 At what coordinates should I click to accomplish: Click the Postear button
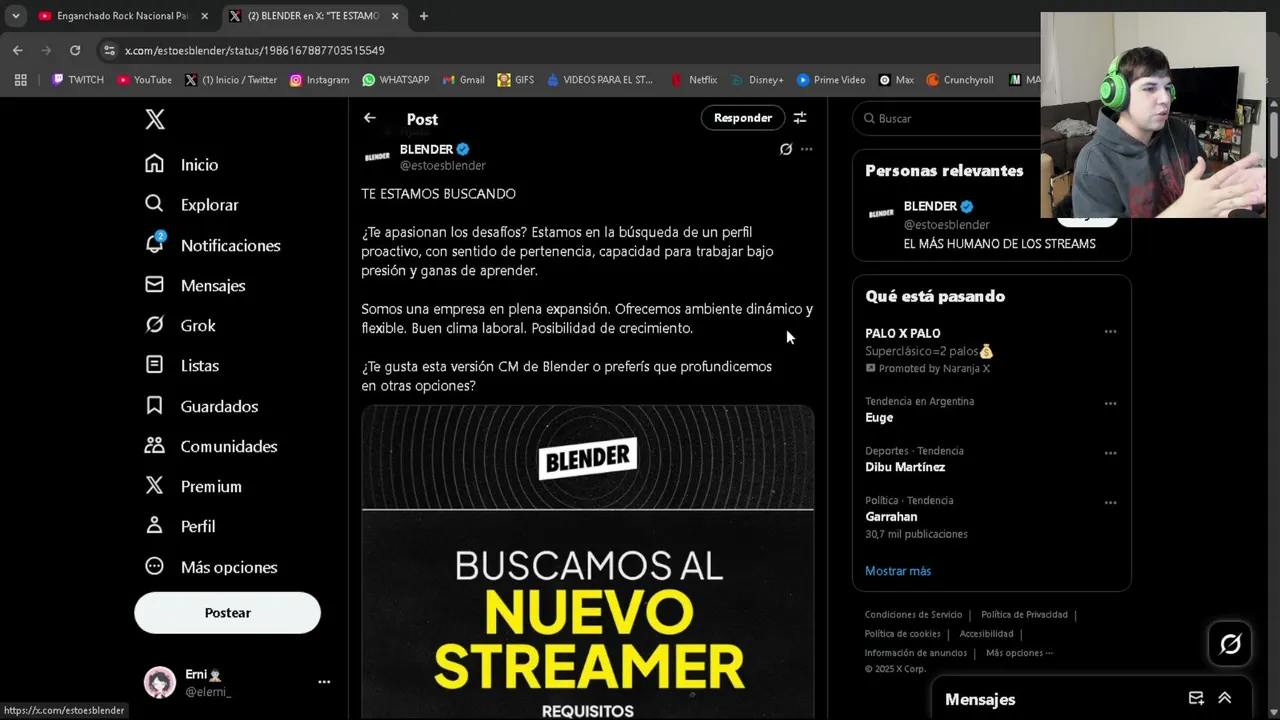pos(227,613)
